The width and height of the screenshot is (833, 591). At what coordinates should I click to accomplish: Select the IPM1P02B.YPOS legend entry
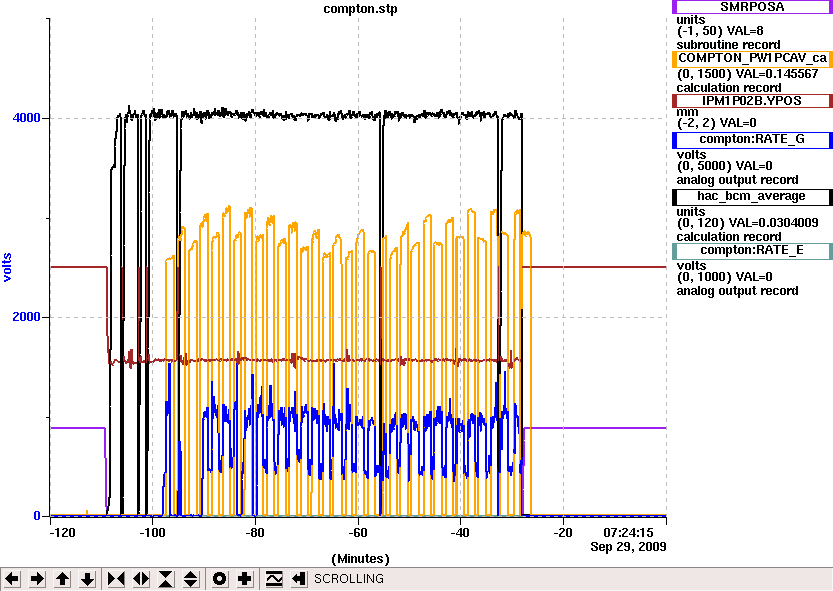(752, 100)
